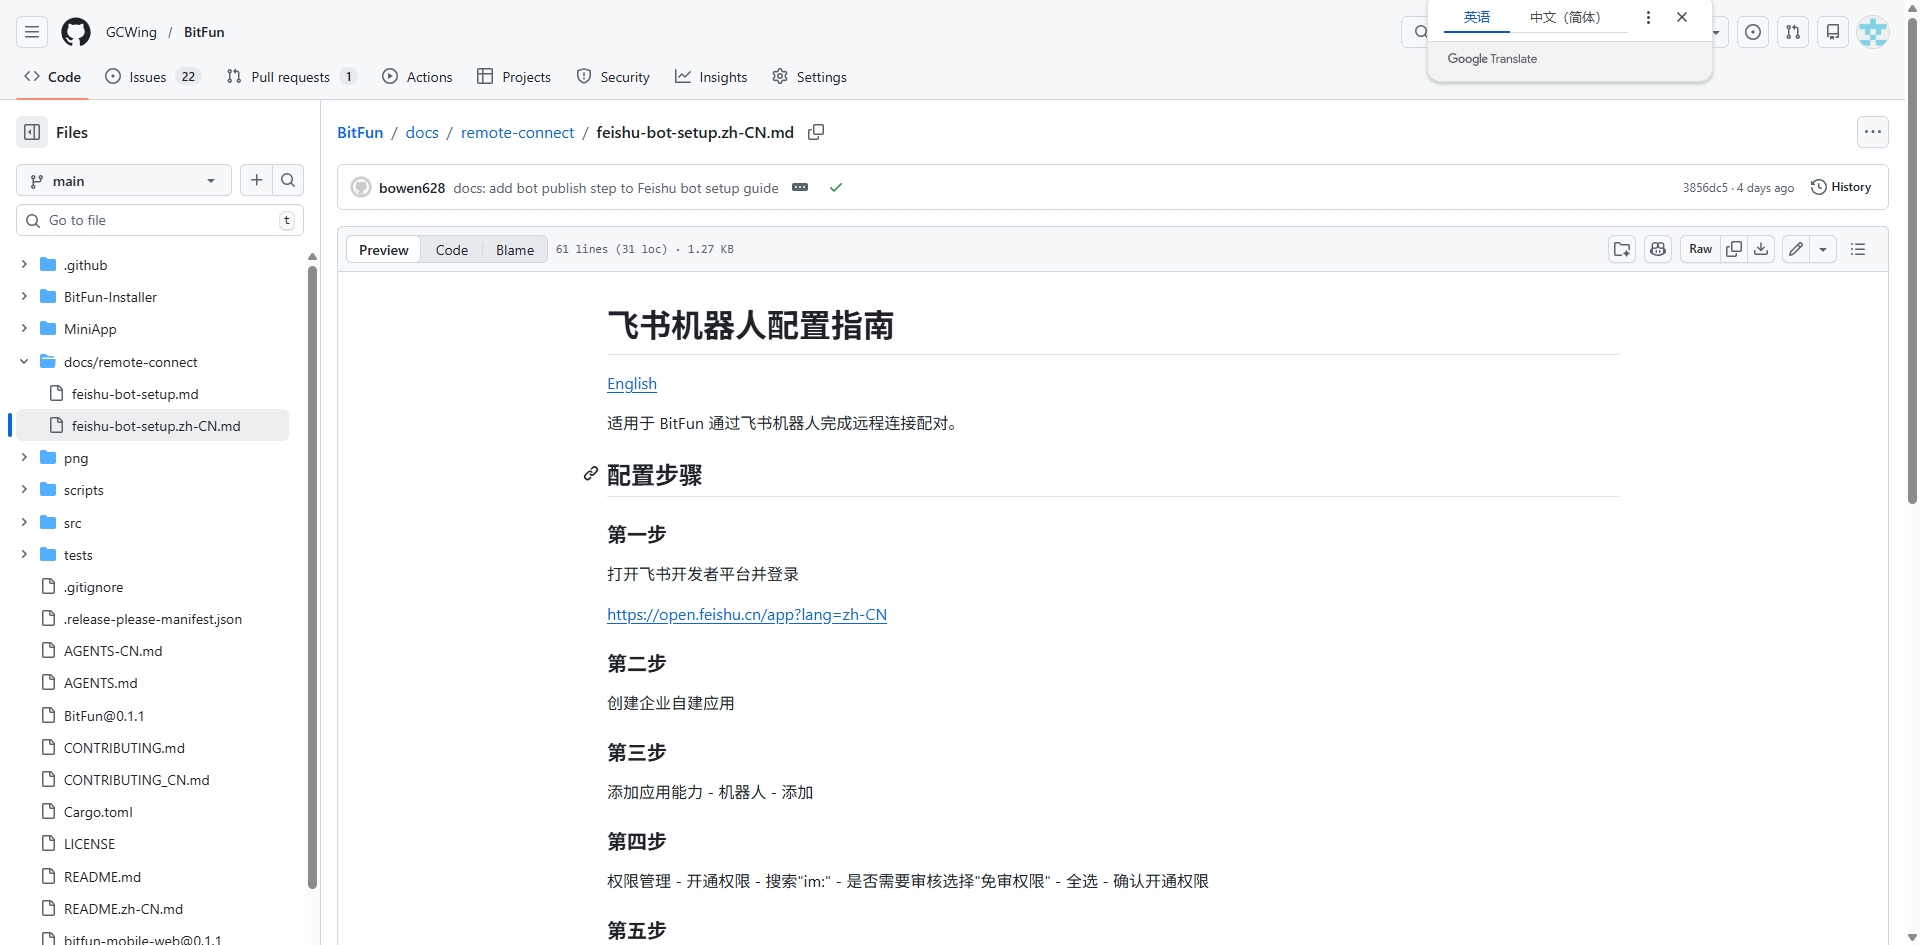View the commit check status checkmark

(836, 187)
